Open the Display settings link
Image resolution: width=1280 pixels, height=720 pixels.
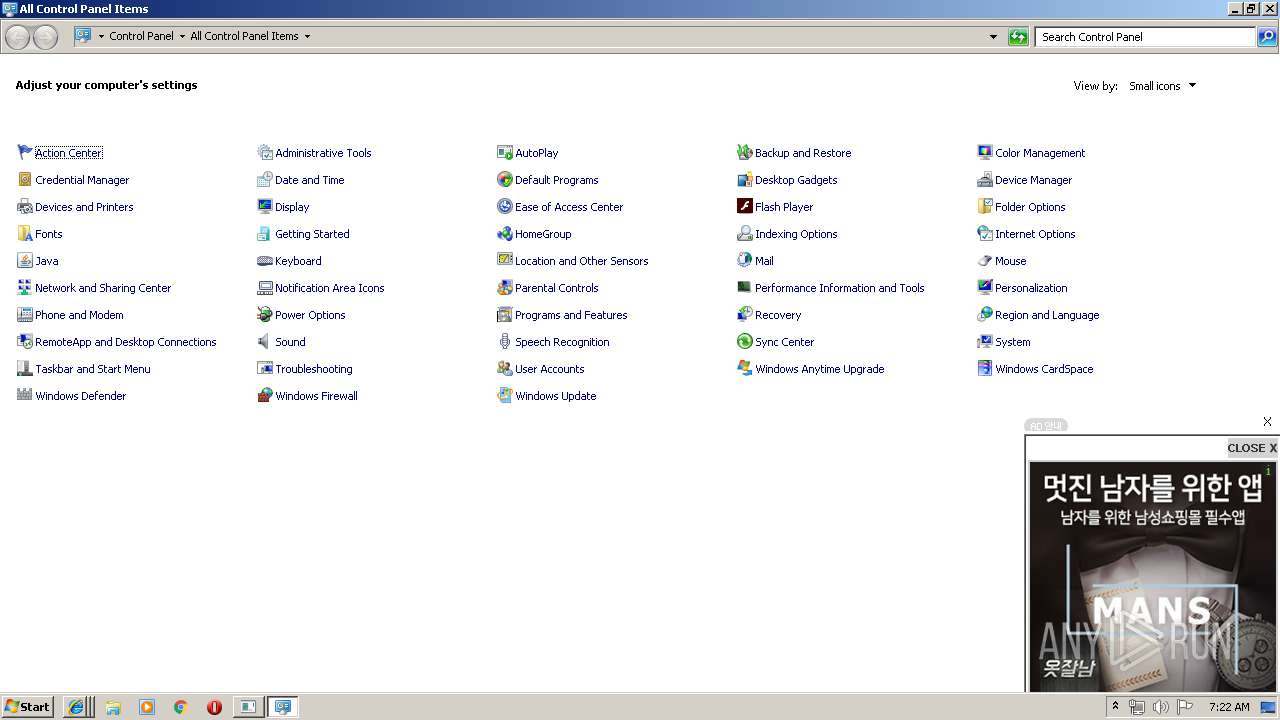coord(292,207)
